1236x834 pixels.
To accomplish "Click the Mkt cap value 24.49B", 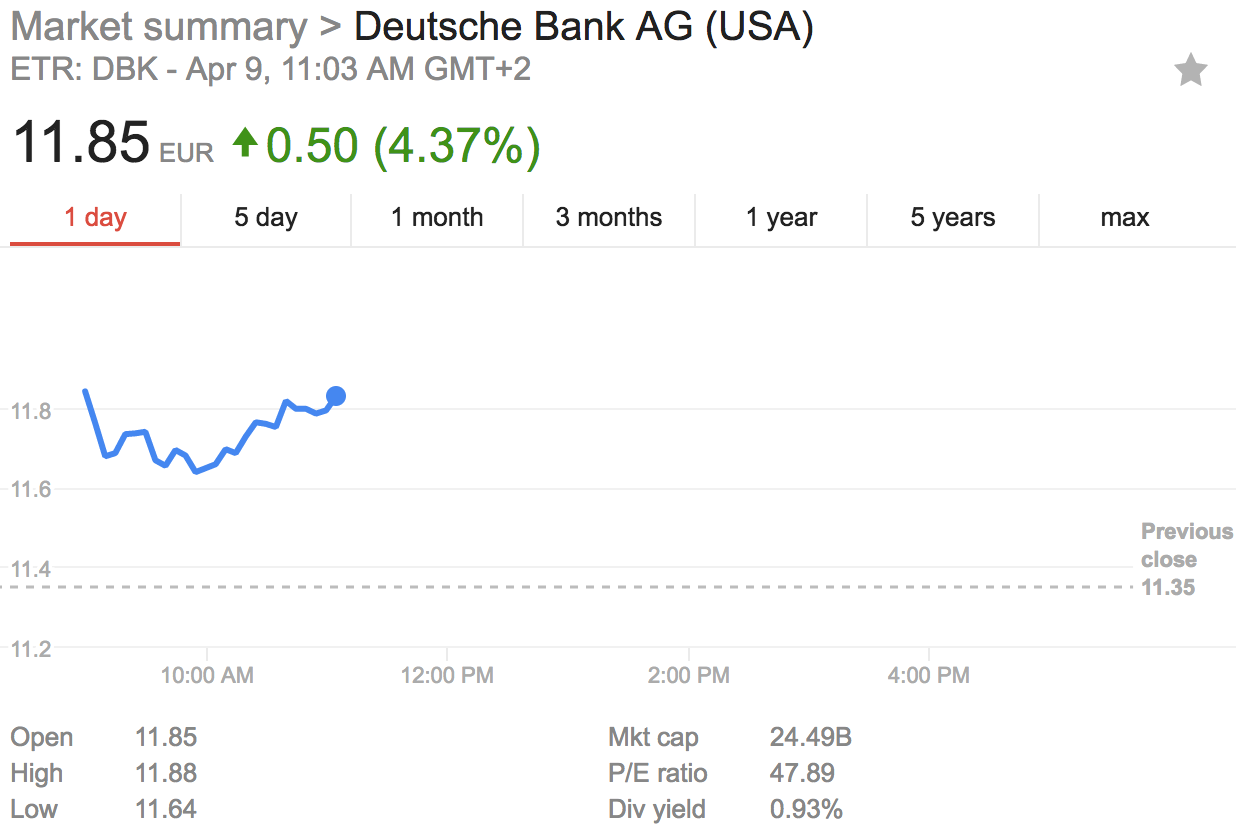I will pyautogui.click(x=811, y=738).
